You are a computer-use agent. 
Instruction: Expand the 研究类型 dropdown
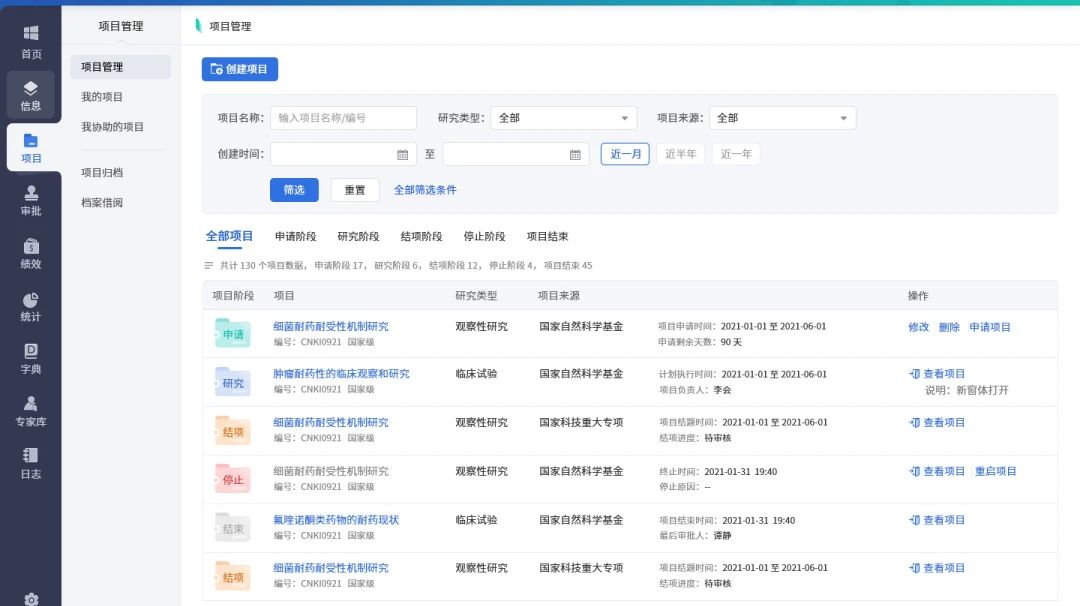(563, 118)
